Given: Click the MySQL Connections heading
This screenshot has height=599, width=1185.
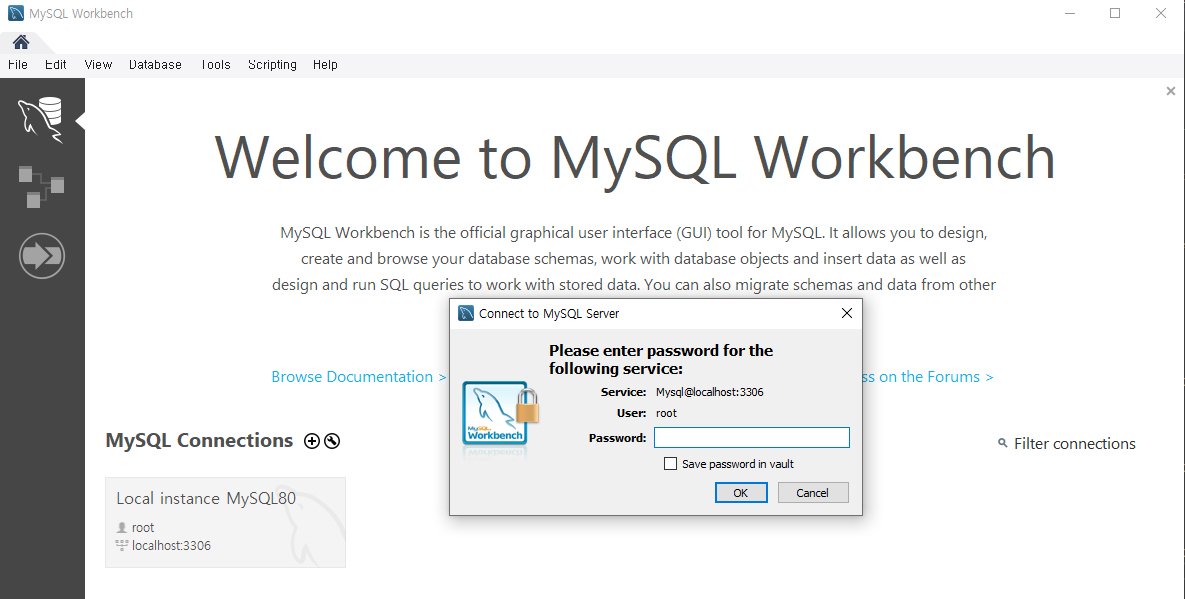Looking at the screenshot, I should (200, 440).
